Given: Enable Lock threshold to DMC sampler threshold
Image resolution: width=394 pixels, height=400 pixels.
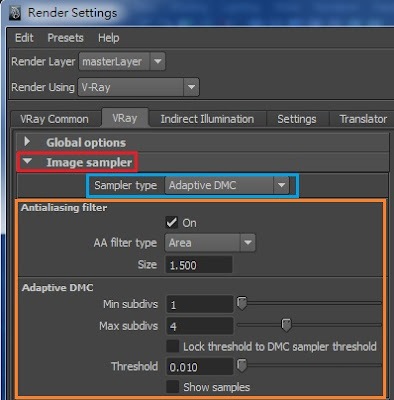Looking at the screenshot, I should pyautogui.click(x=173, y=346).
